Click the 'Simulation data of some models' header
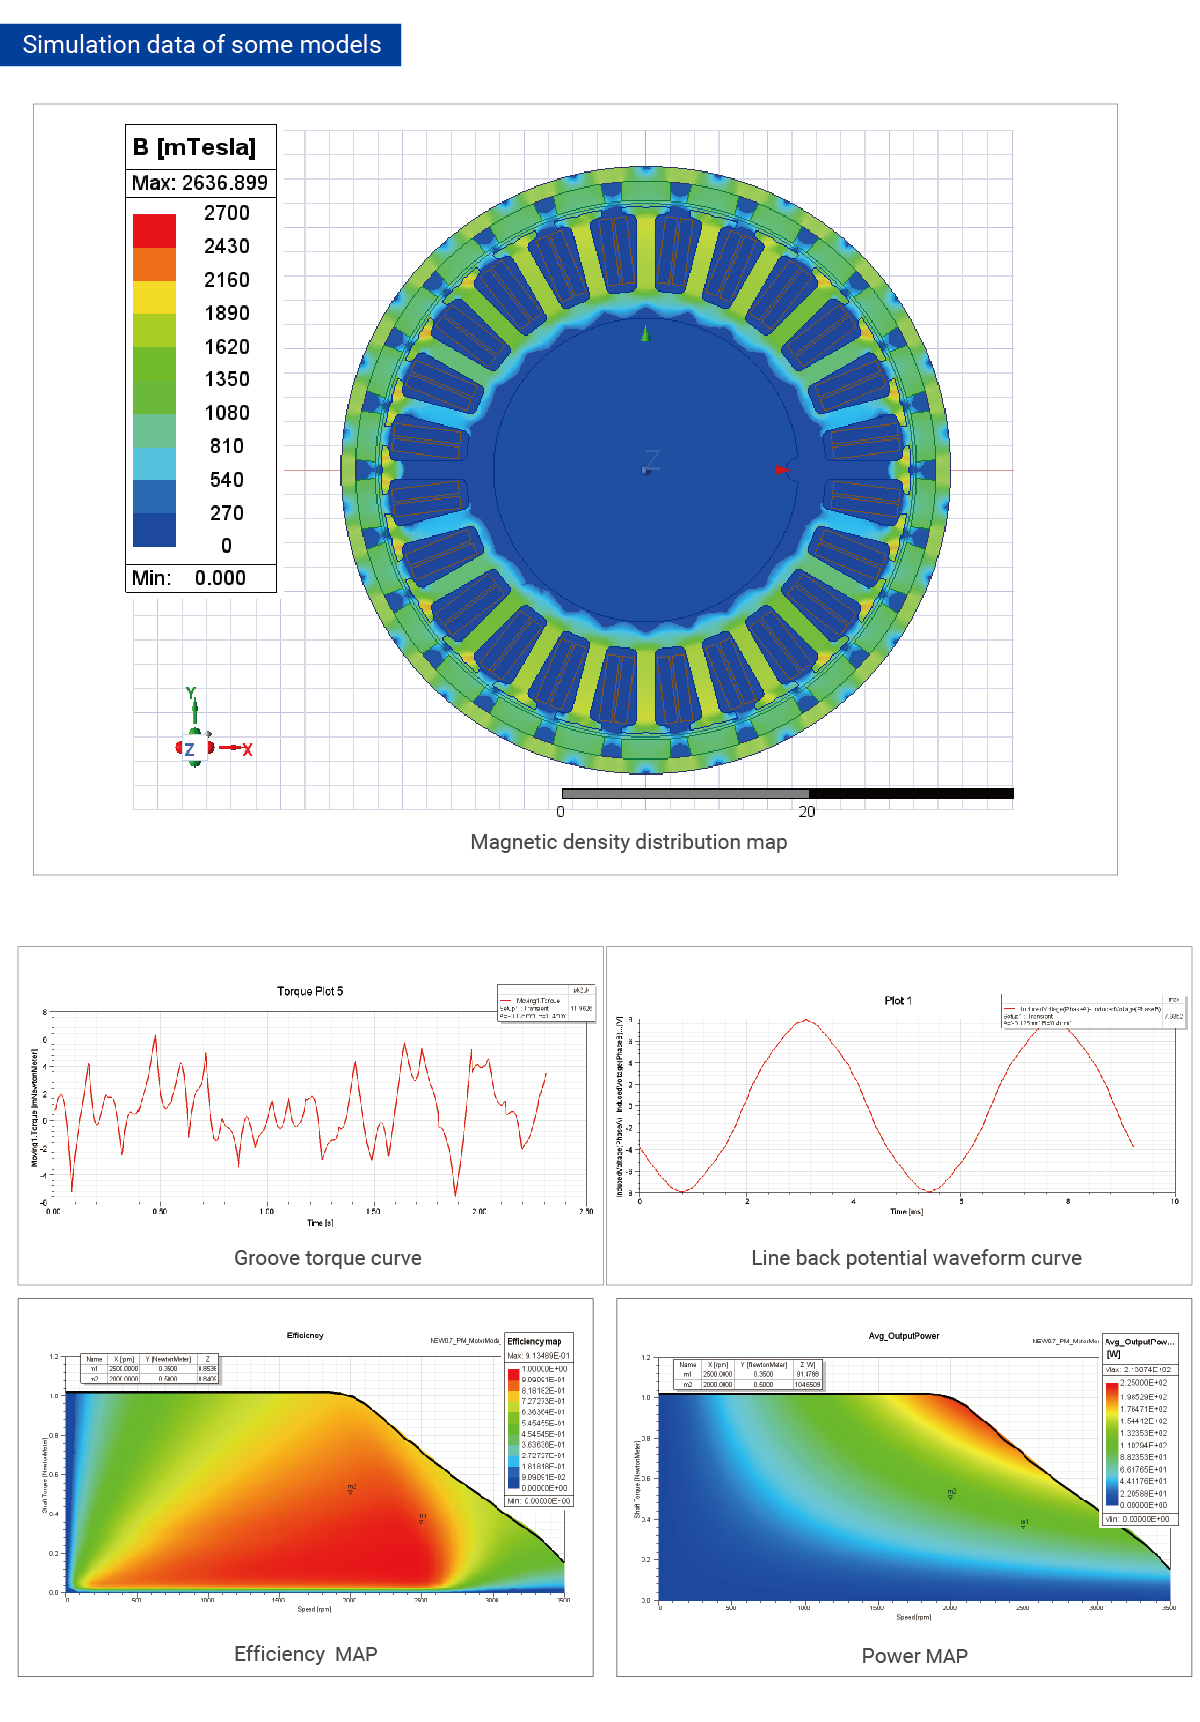This screenshot has width=1200, height=1722. pos(201,45)
